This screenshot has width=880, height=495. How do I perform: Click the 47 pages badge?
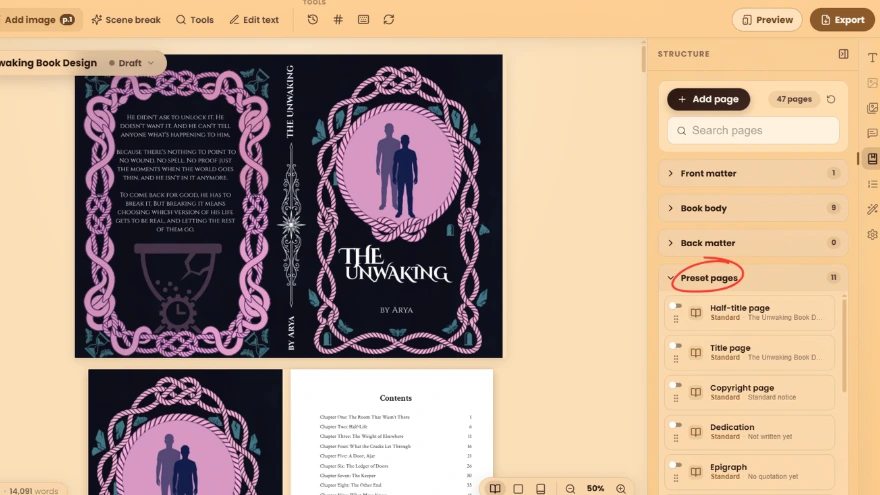(x=794, y=99)
